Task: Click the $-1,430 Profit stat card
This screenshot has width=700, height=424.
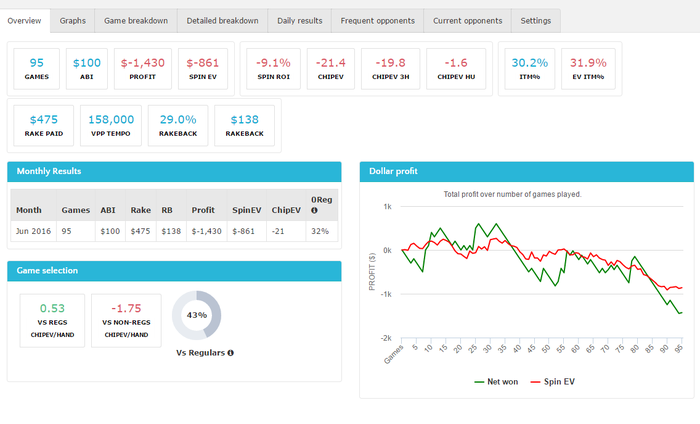Action: [x=143, y=69]
